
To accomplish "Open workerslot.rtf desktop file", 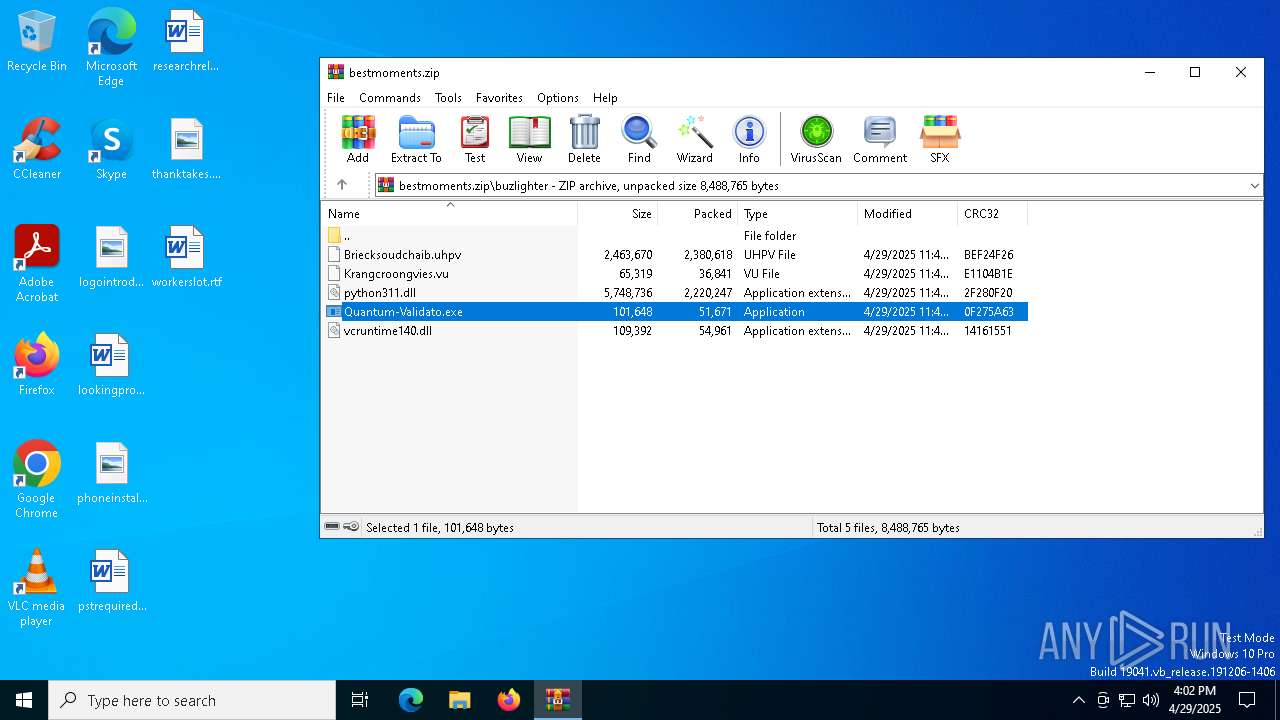I will 186,257.
